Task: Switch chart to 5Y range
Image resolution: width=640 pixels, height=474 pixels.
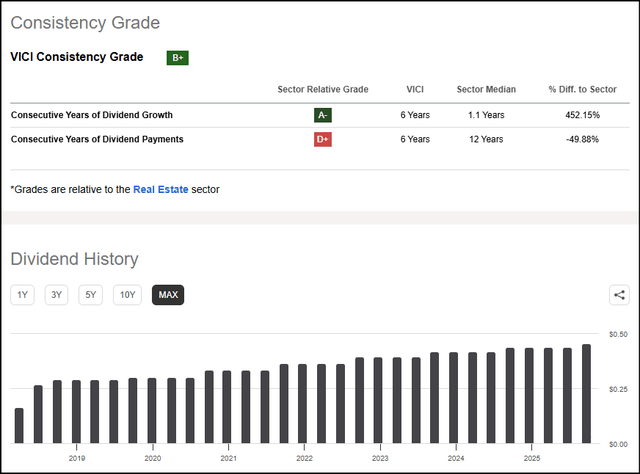Action: pos(91,295)
